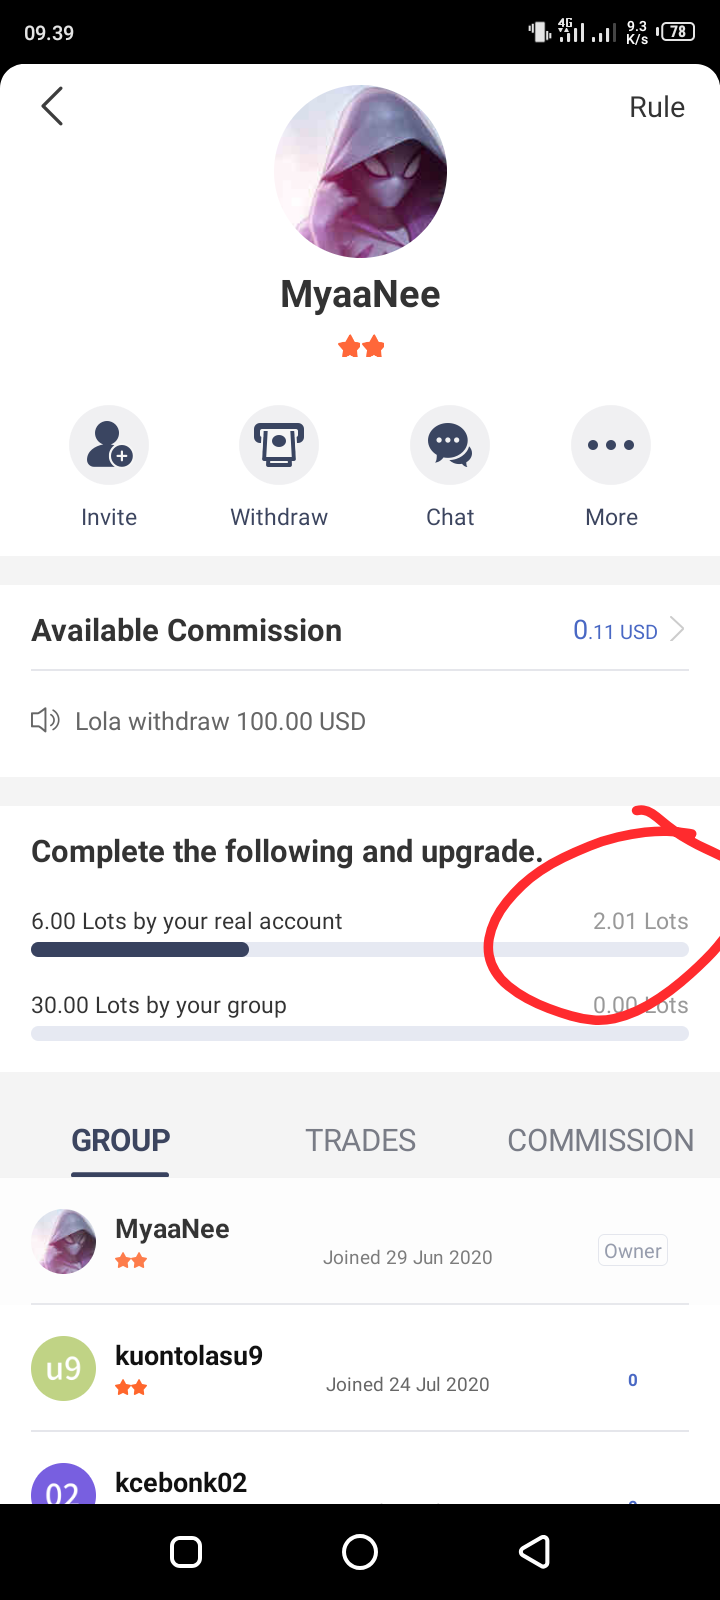Tap the back arrow icon
Image resolution: width=720 pixels, height=1600 pixels.
click(52, 106)
